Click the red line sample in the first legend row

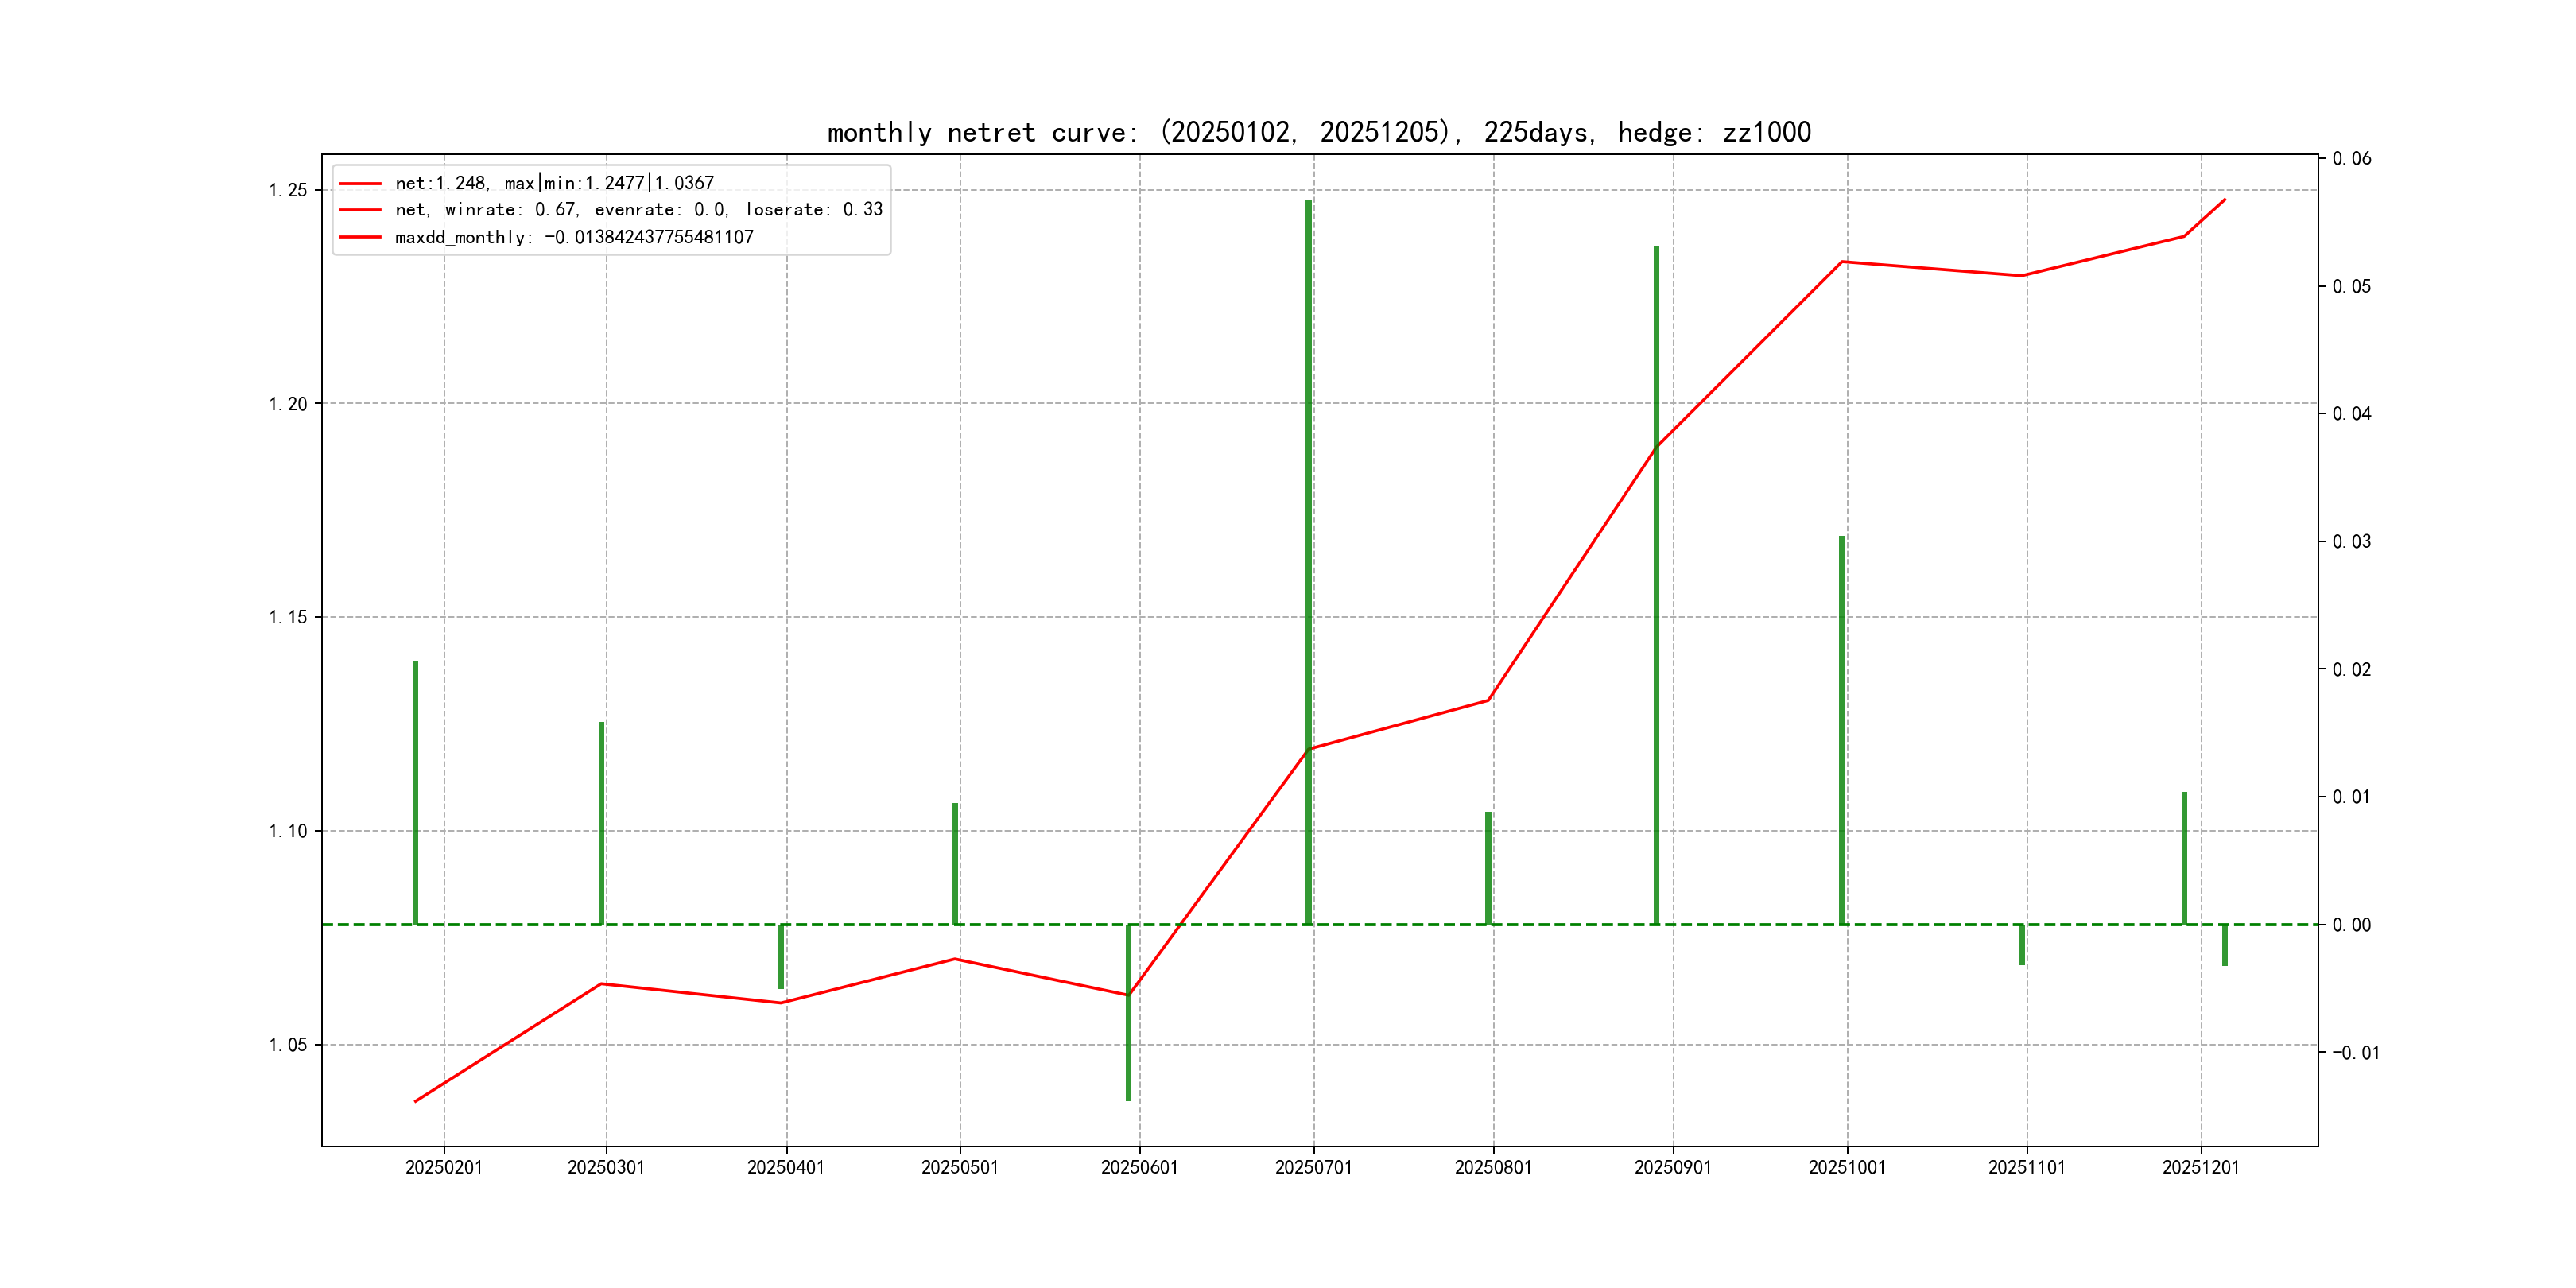pos(360,184)
